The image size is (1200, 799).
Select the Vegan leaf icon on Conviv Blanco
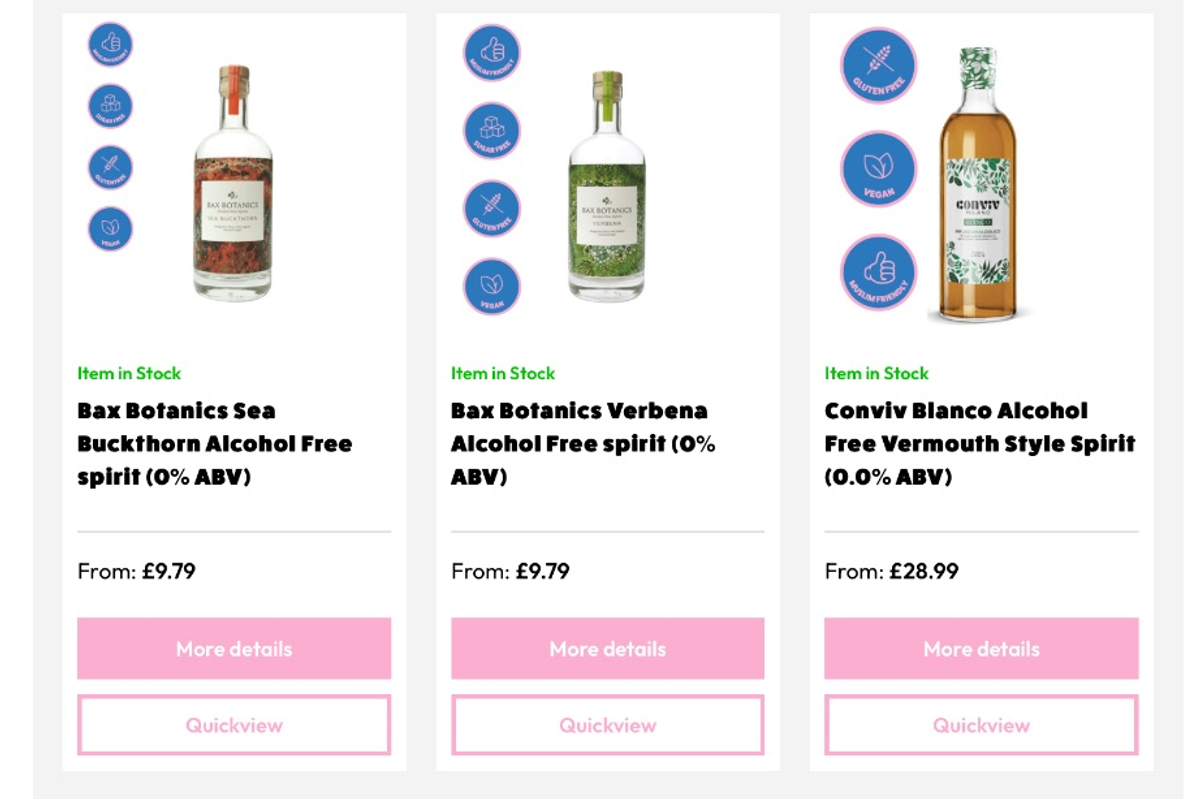click(877, 170)
